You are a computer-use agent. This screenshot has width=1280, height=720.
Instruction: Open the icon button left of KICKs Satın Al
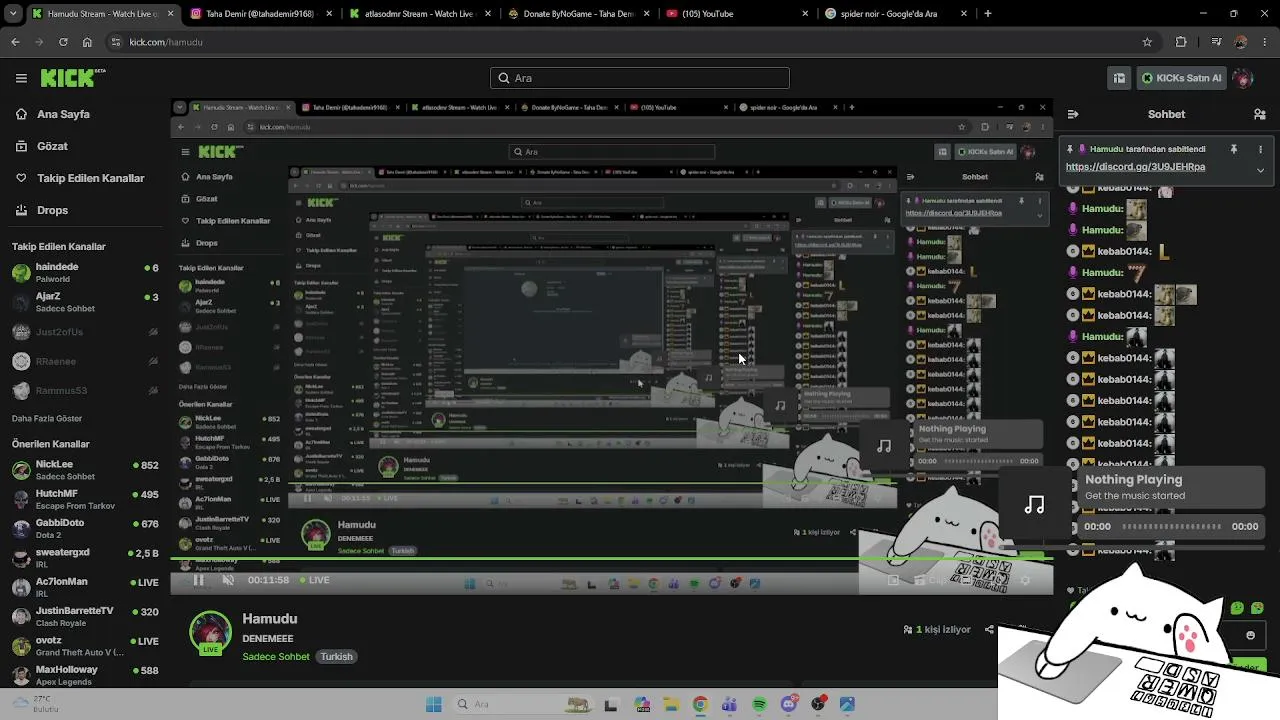(x=1119, y=78)
